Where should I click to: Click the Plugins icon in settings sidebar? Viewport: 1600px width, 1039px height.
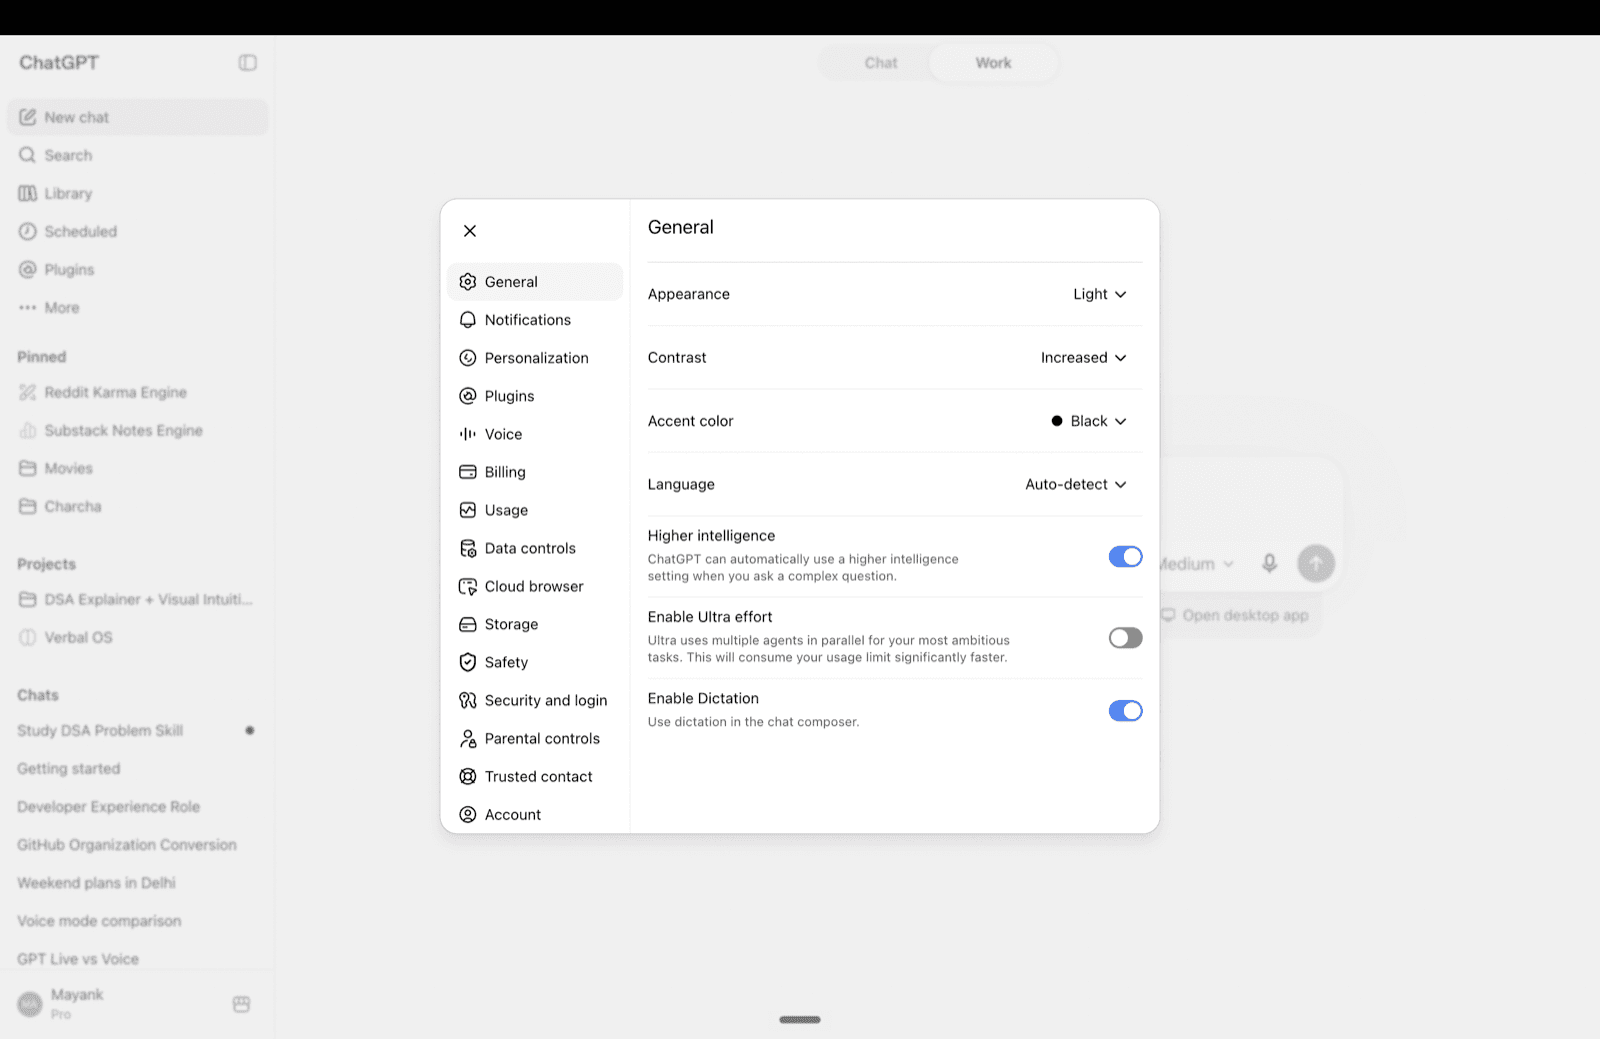(467, 396)
